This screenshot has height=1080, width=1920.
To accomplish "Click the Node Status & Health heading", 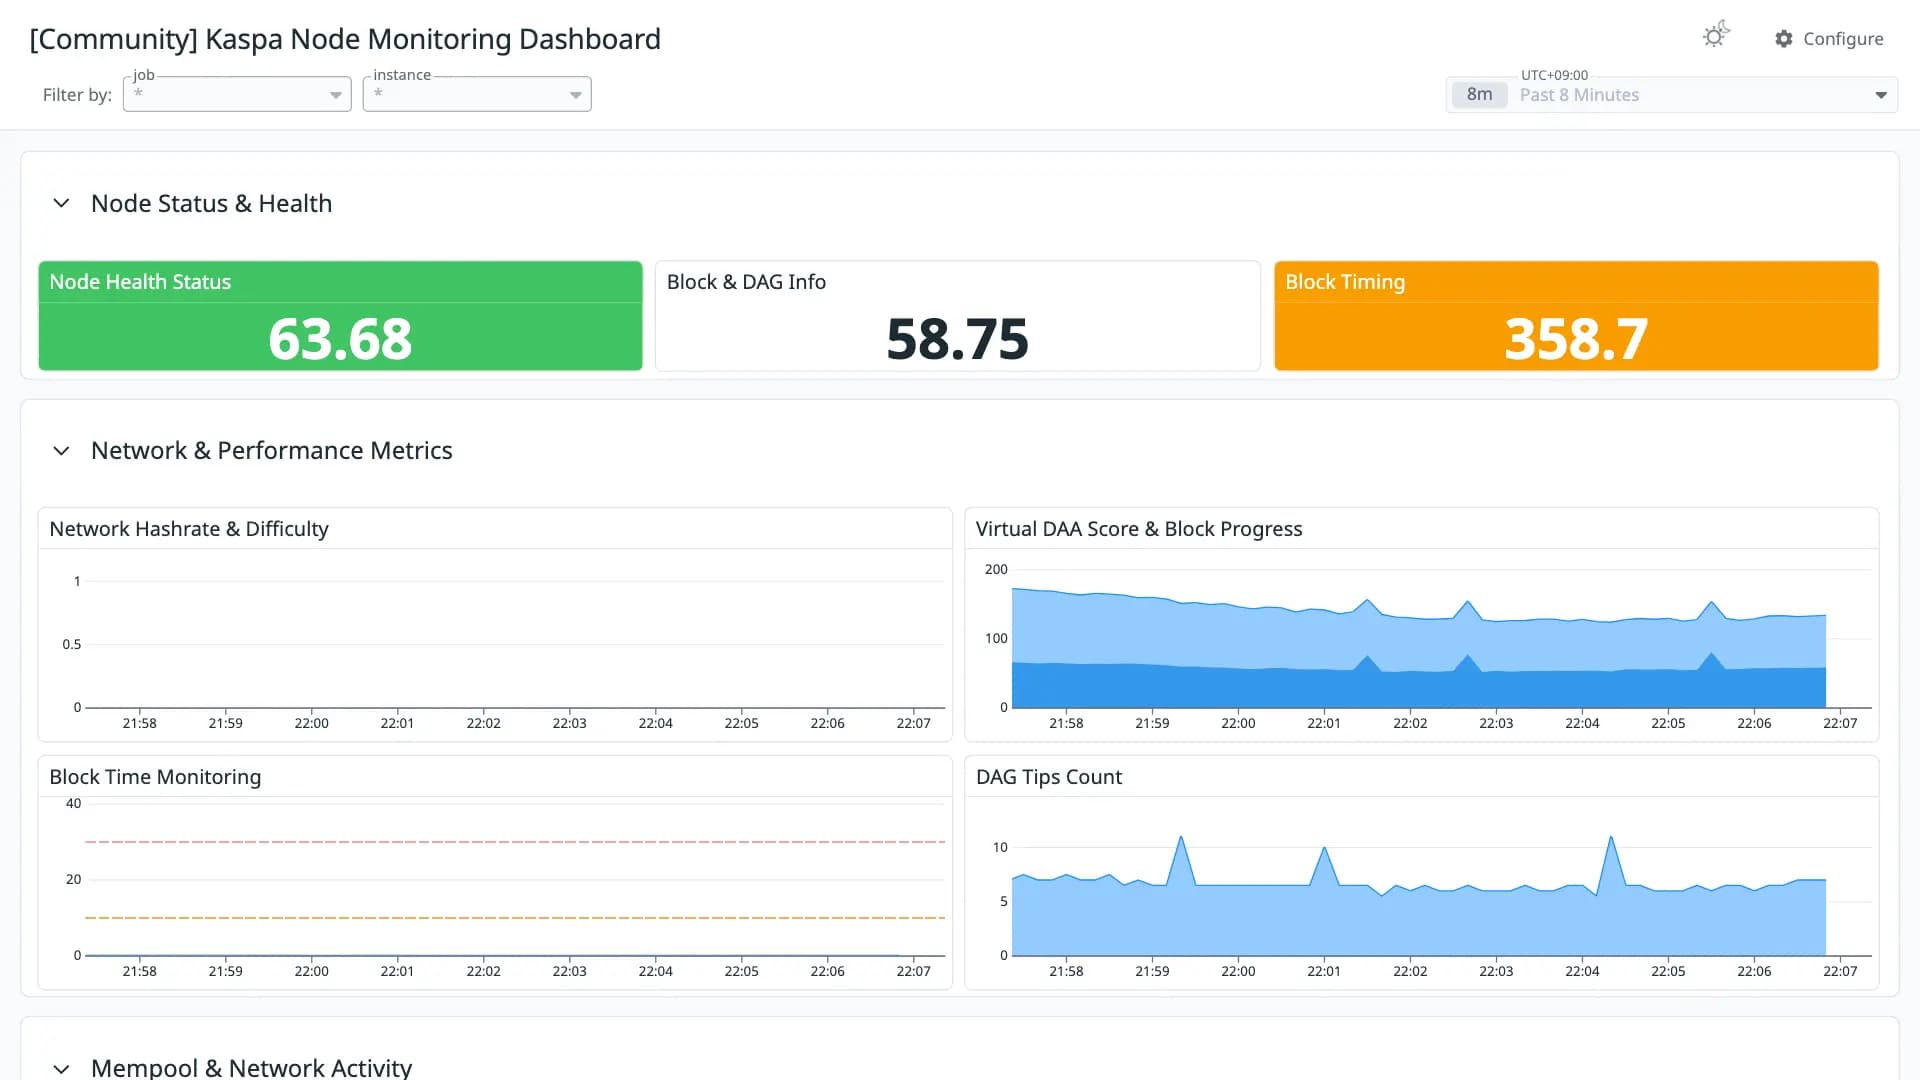I will (x=211, y=203).
